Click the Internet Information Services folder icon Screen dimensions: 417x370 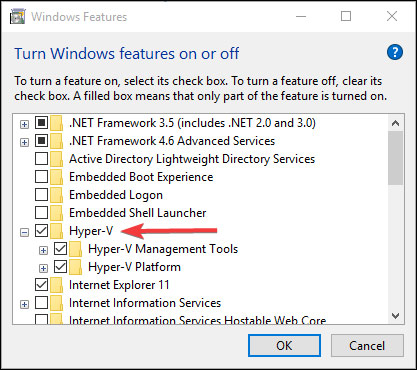[57, 303]
